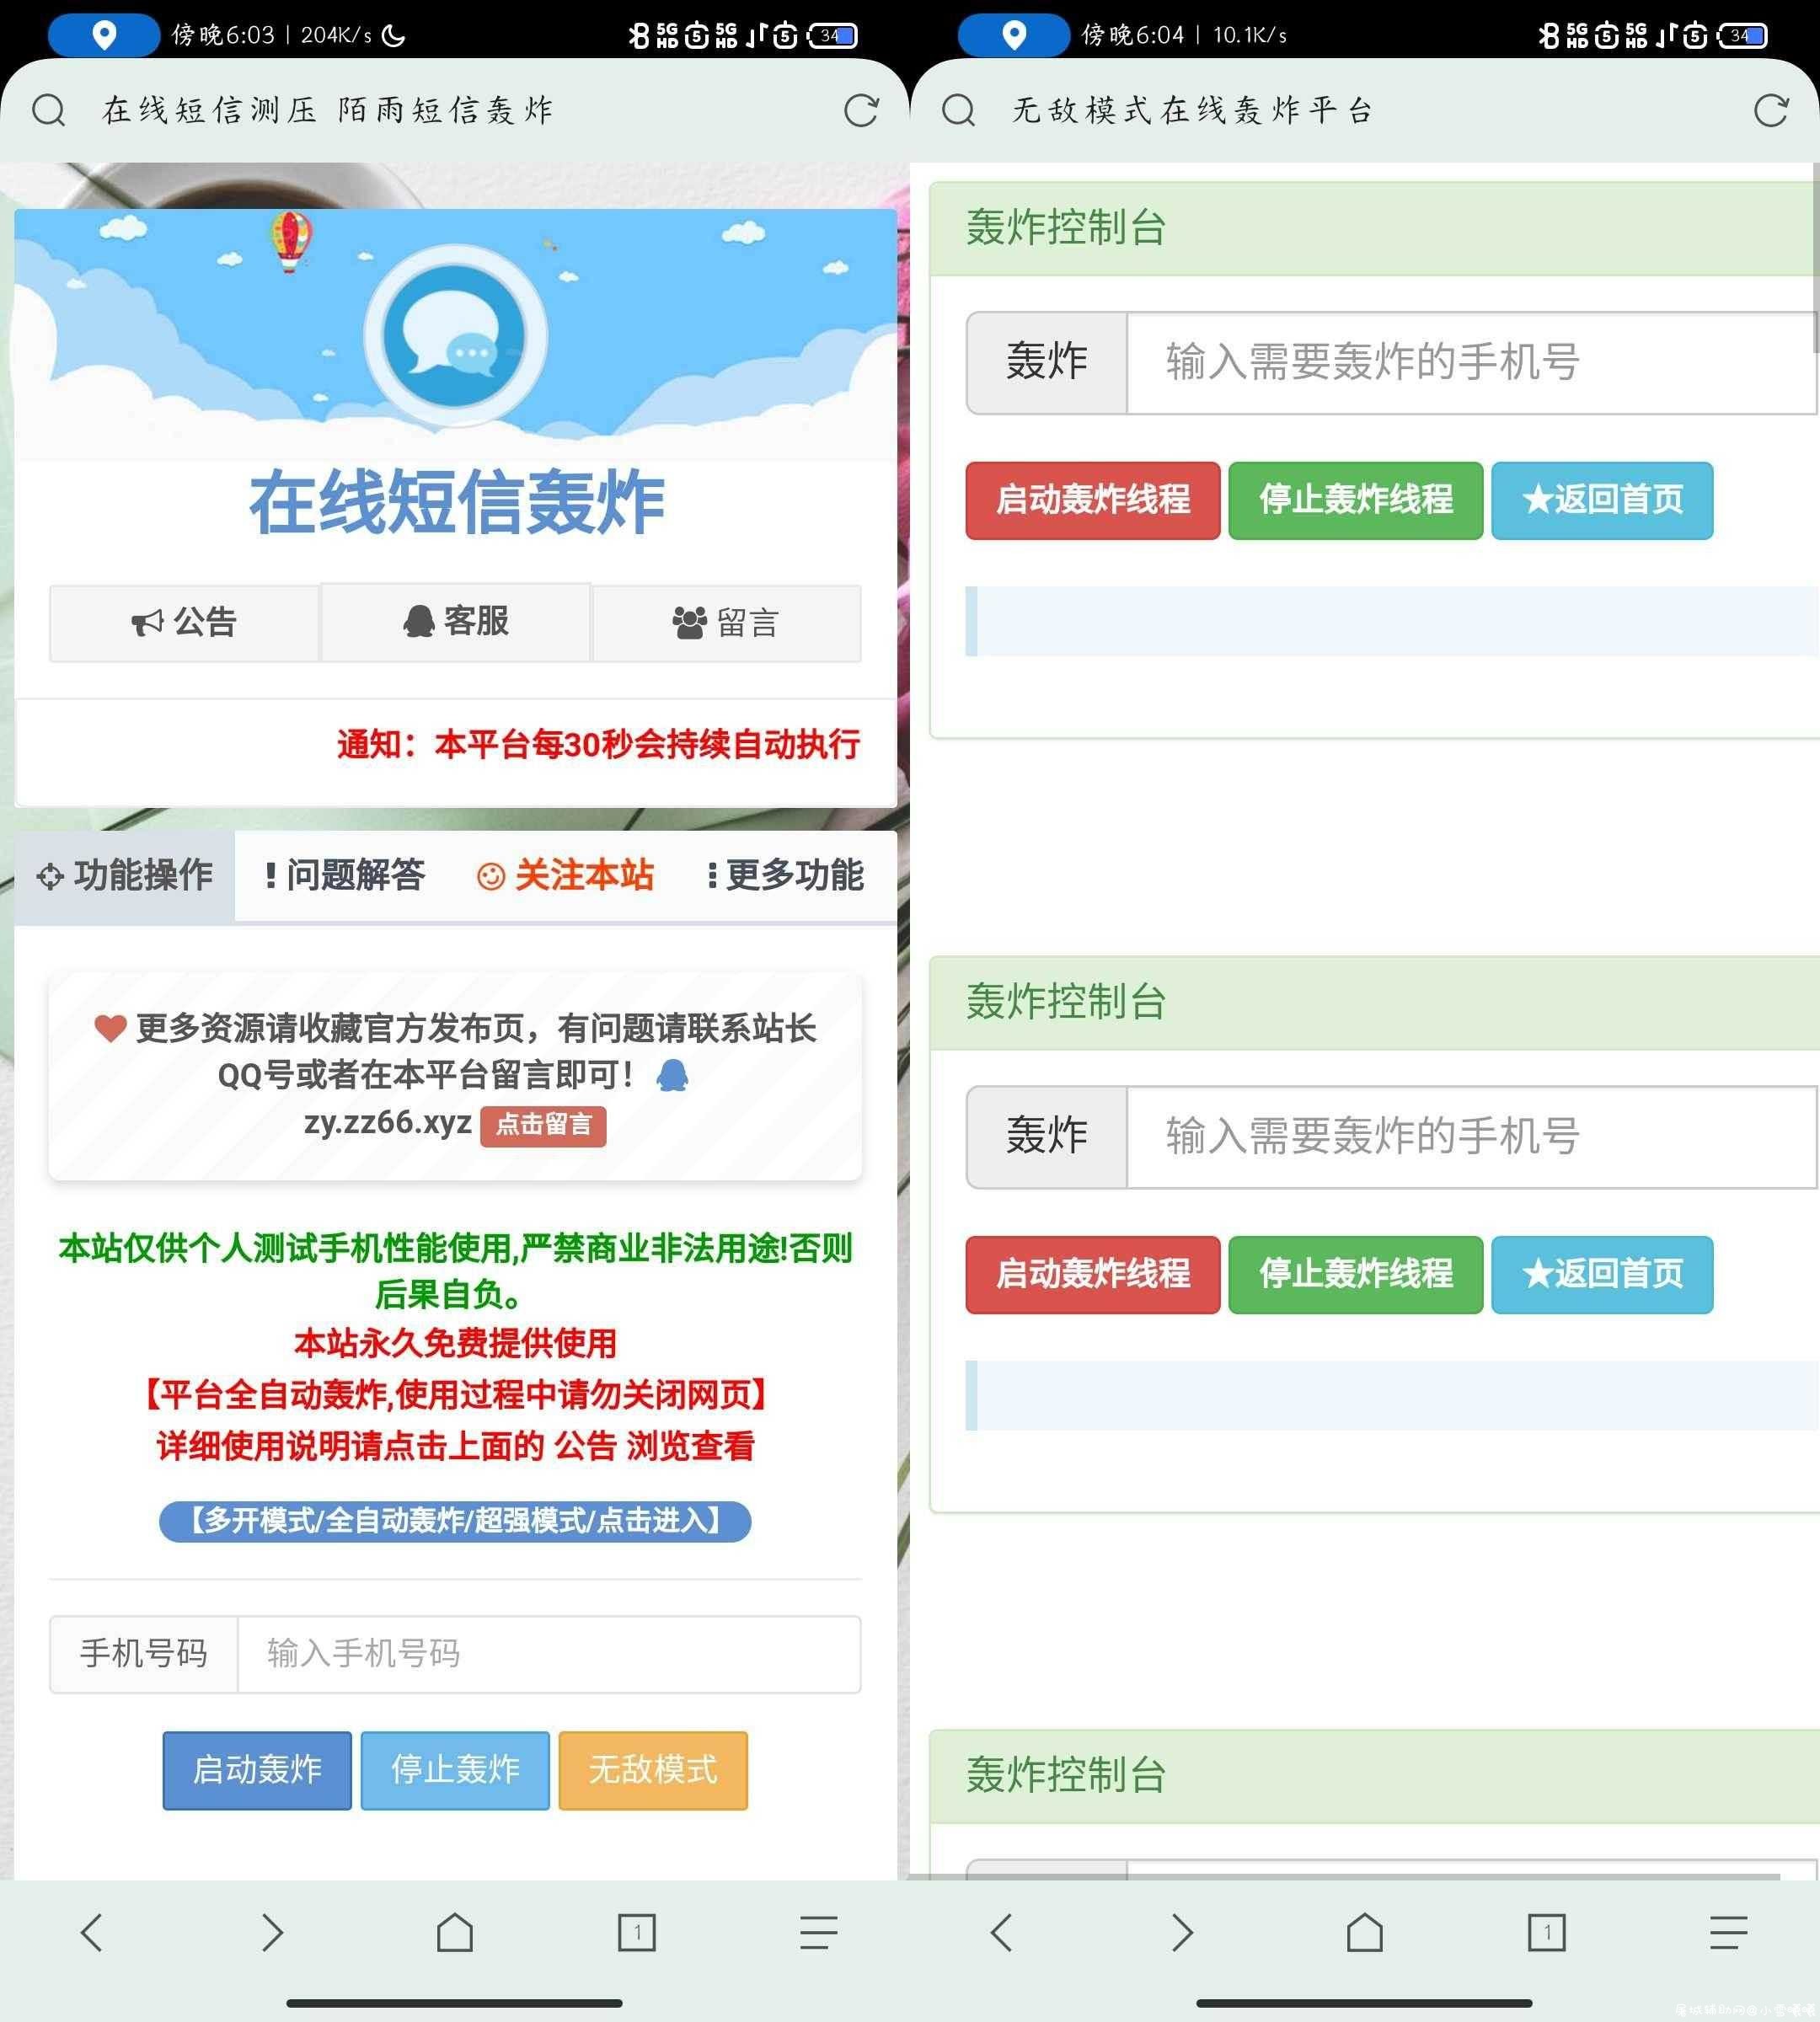
Task: Go forward in right browser
Action: [x=1182, y=1933]
